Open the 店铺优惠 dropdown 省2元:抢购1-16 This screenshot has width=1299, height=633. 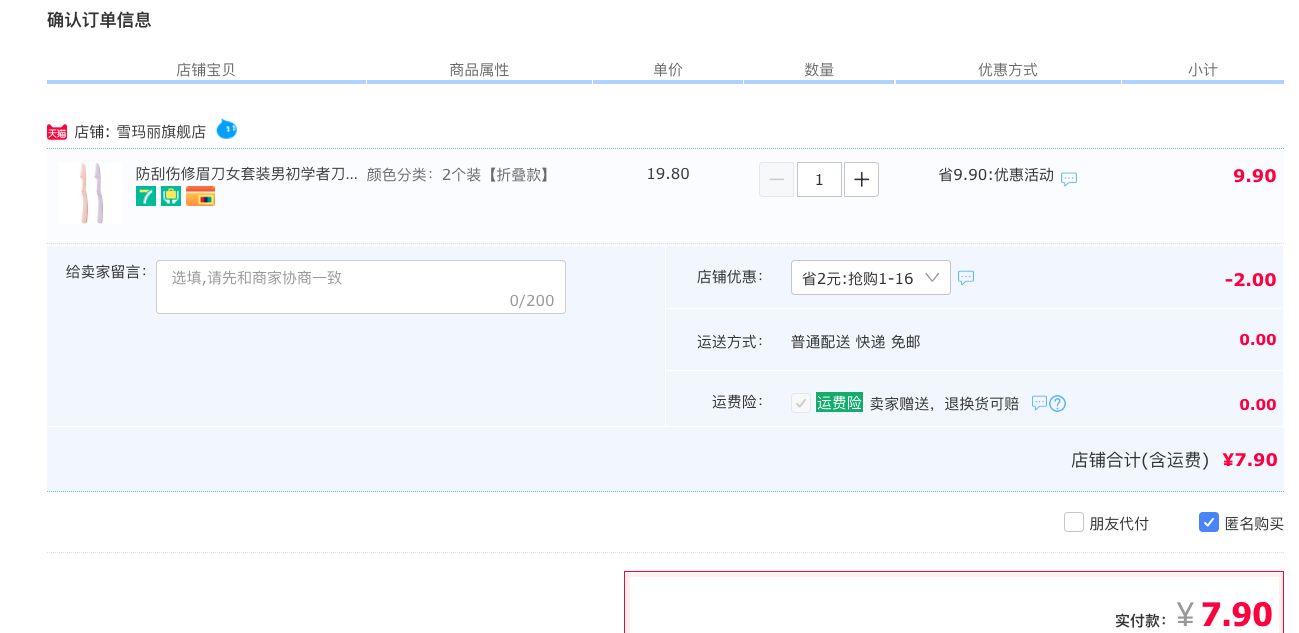(x=871, y=278)
